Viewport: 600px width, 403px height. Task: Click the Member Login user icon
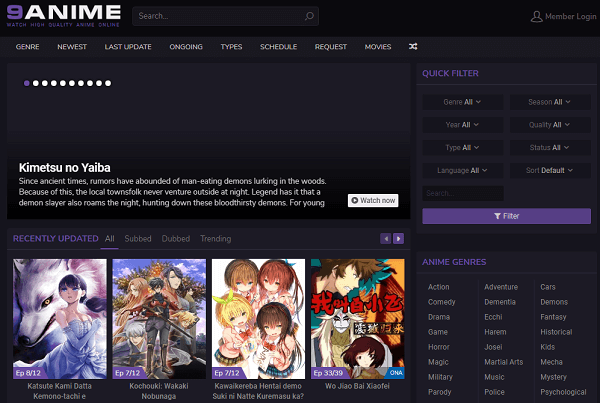click(x=536, y=16)
